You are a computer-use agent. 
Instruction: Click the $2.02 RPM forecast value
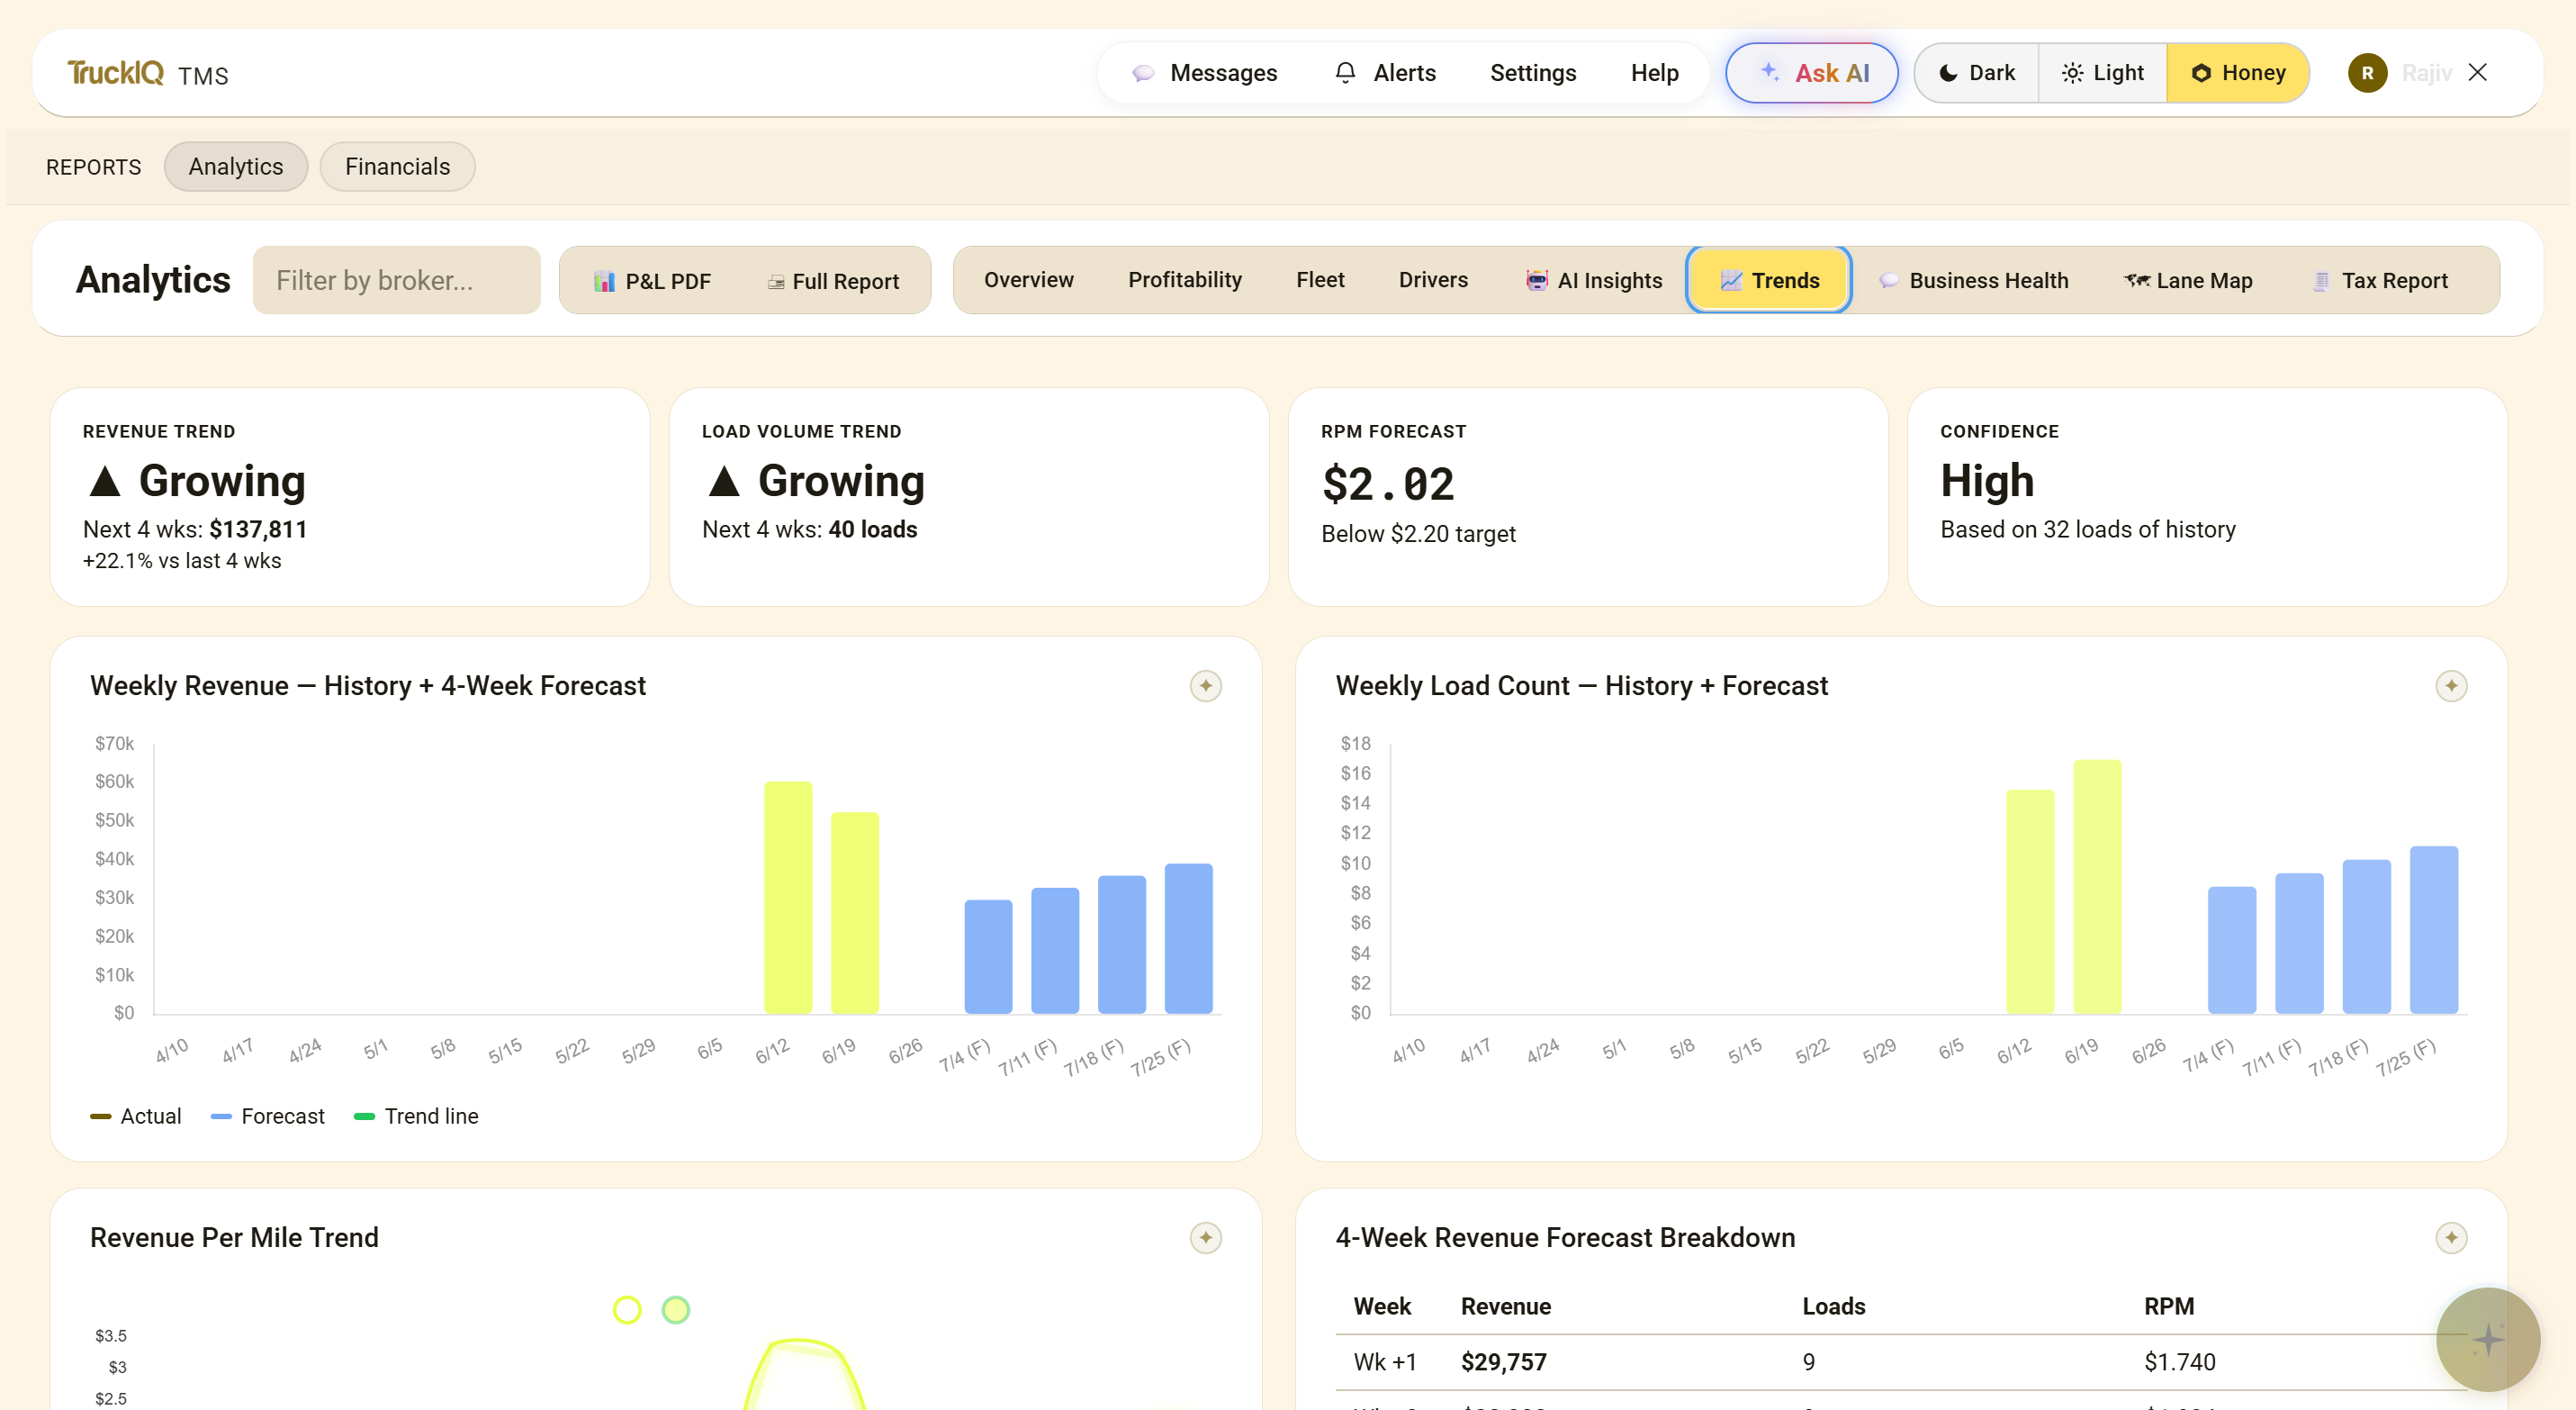coord(1388,485)
